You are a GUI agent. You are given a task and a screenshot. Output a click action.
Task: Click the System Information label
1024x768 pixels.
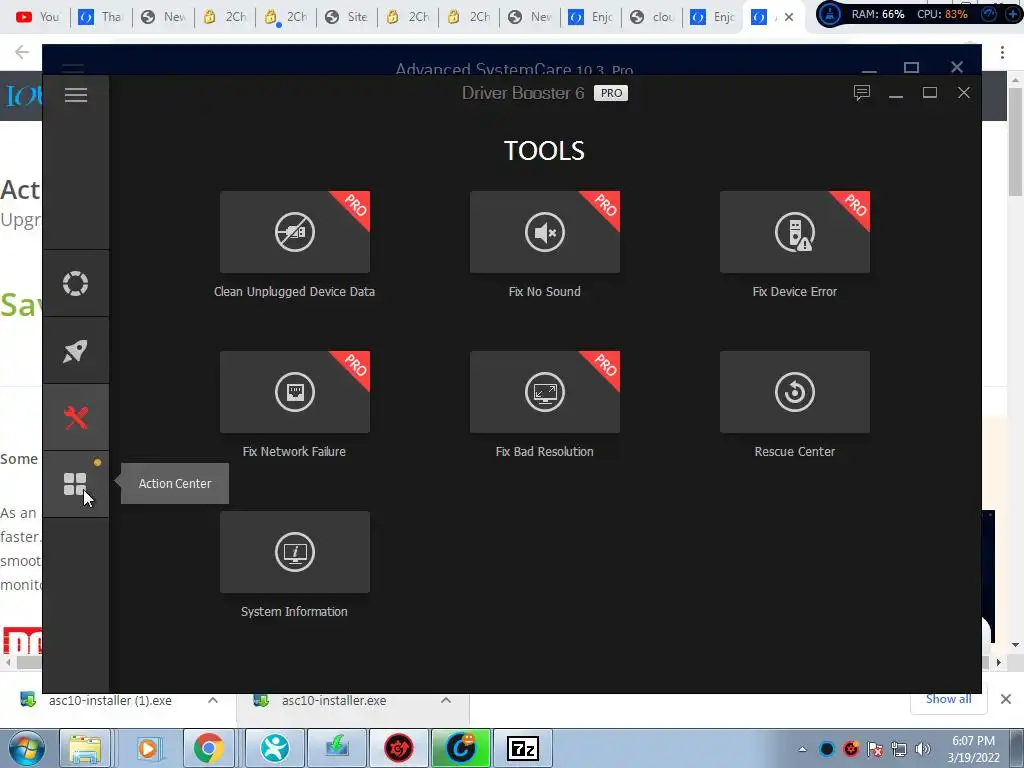[295, 612]
